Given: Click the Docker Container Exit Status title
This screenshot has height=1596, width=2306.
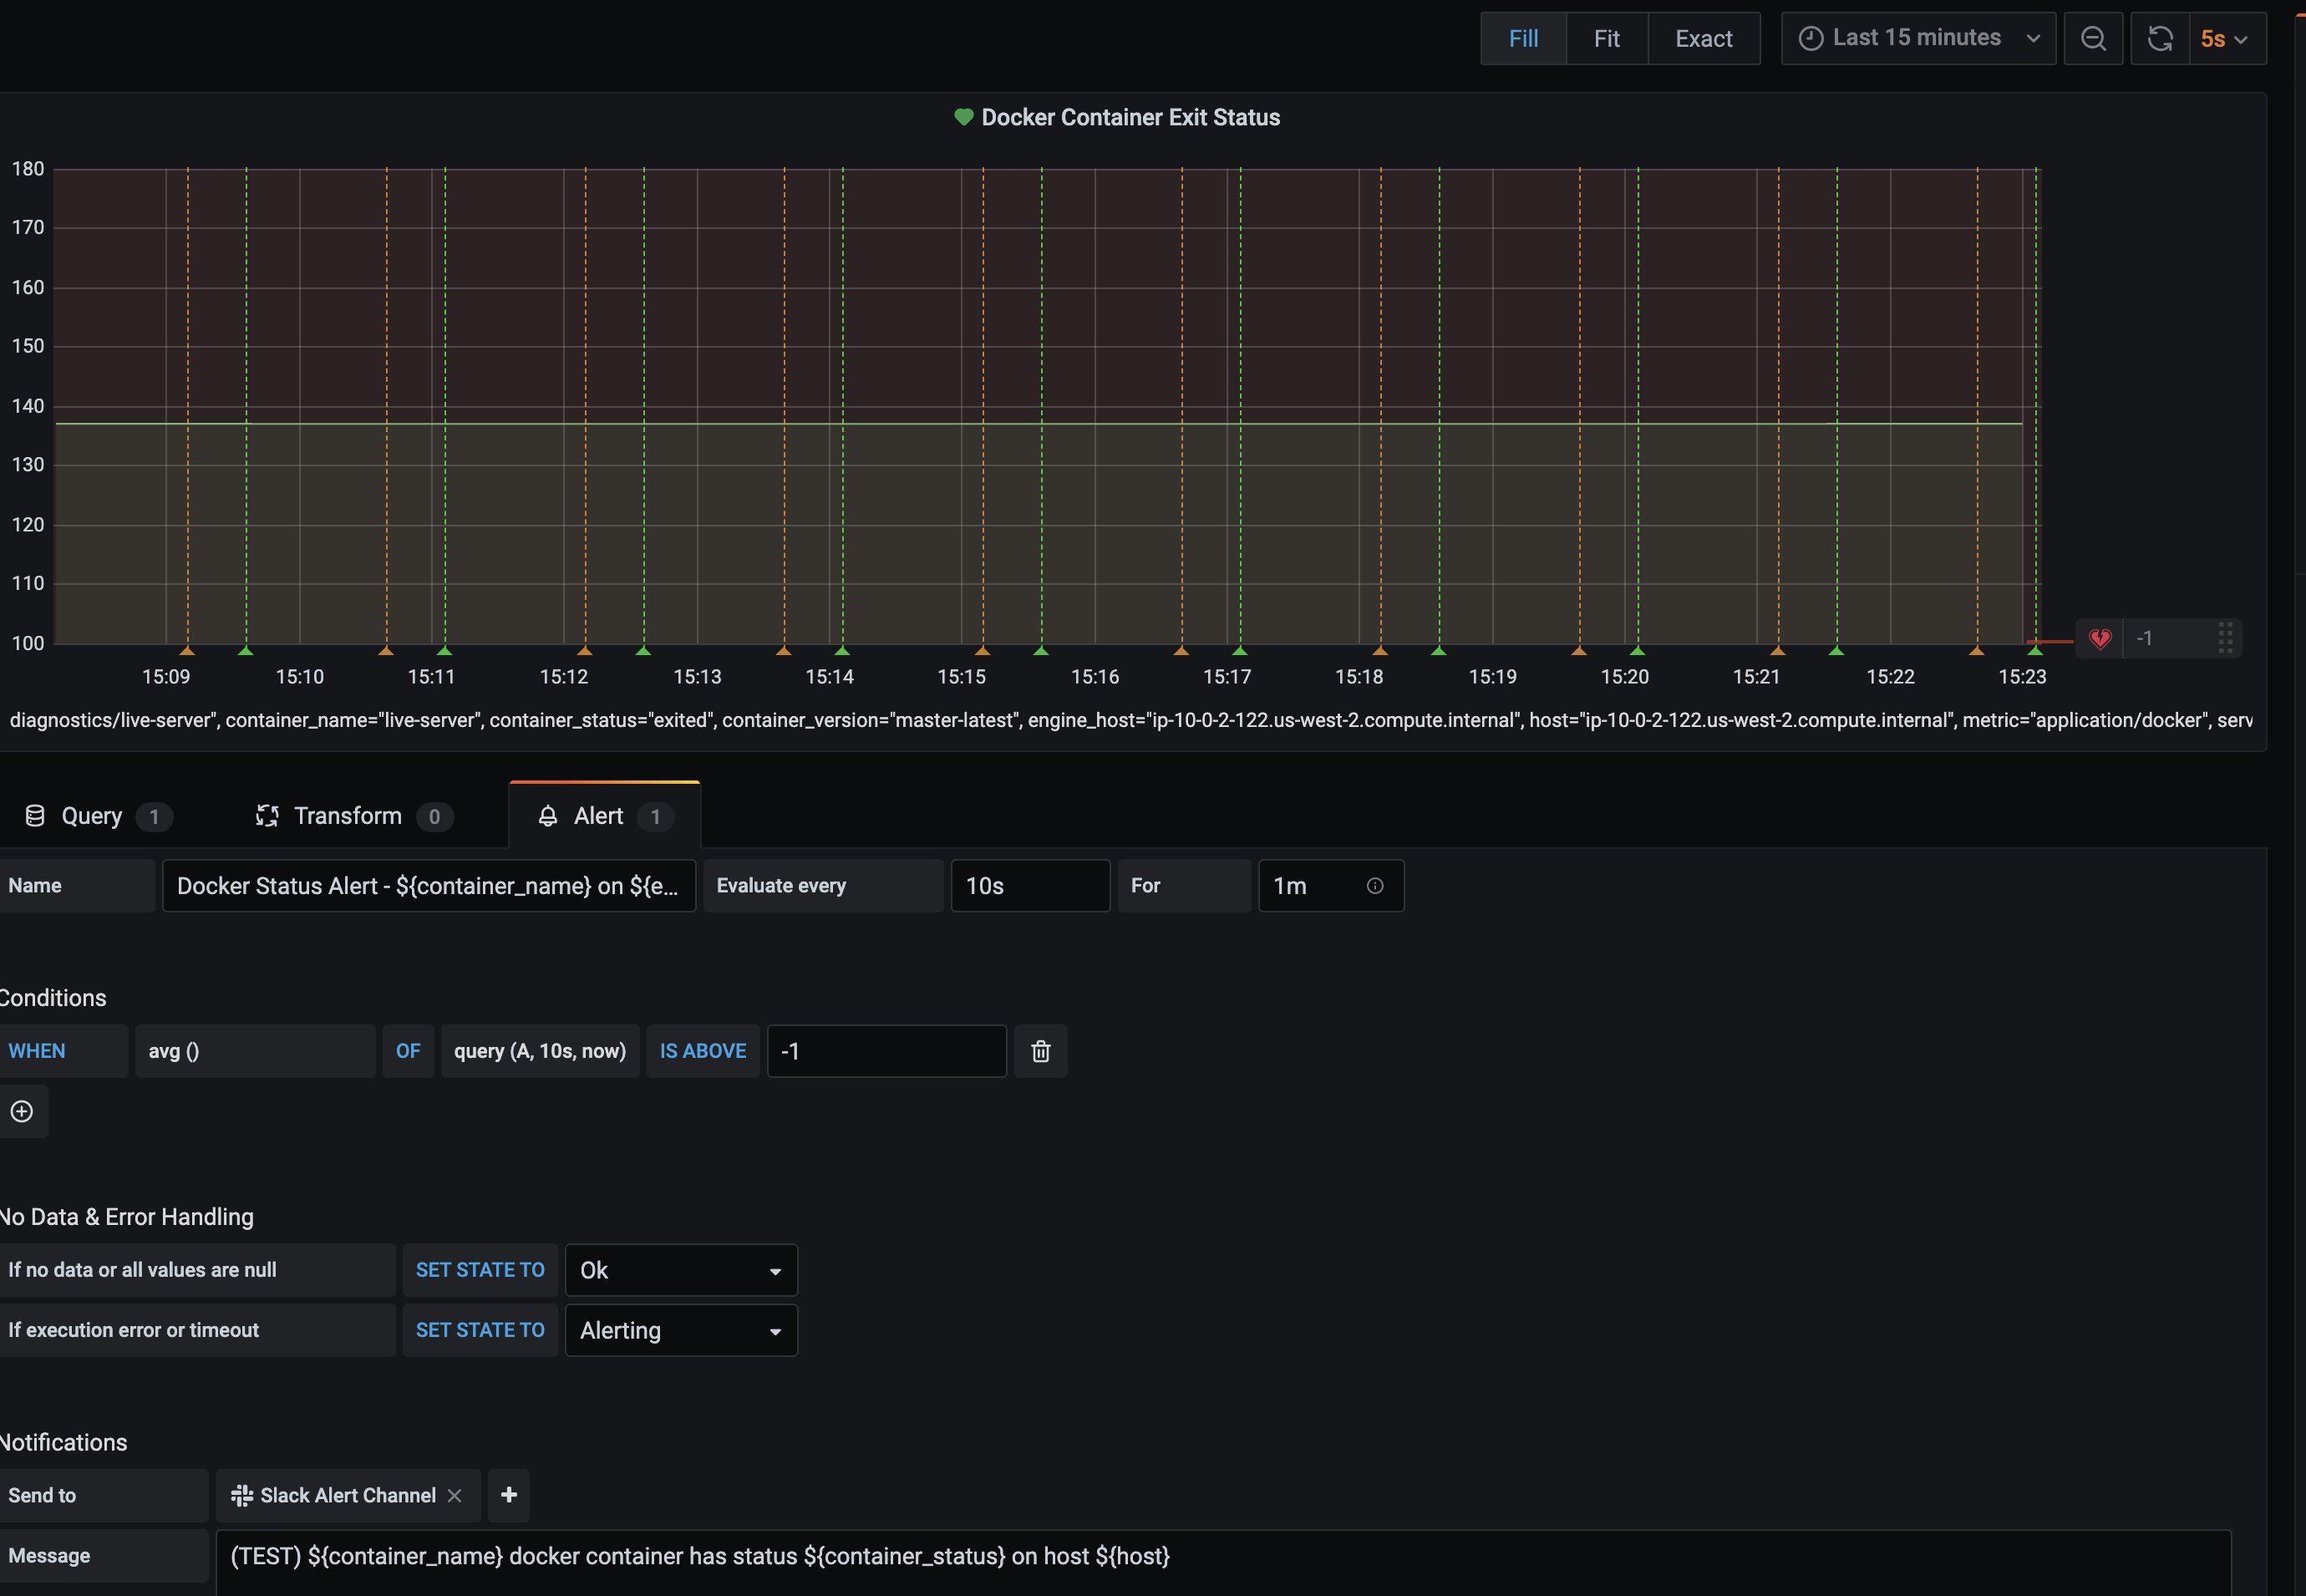Looking at the screenshot, I should tap(1130, 117).
